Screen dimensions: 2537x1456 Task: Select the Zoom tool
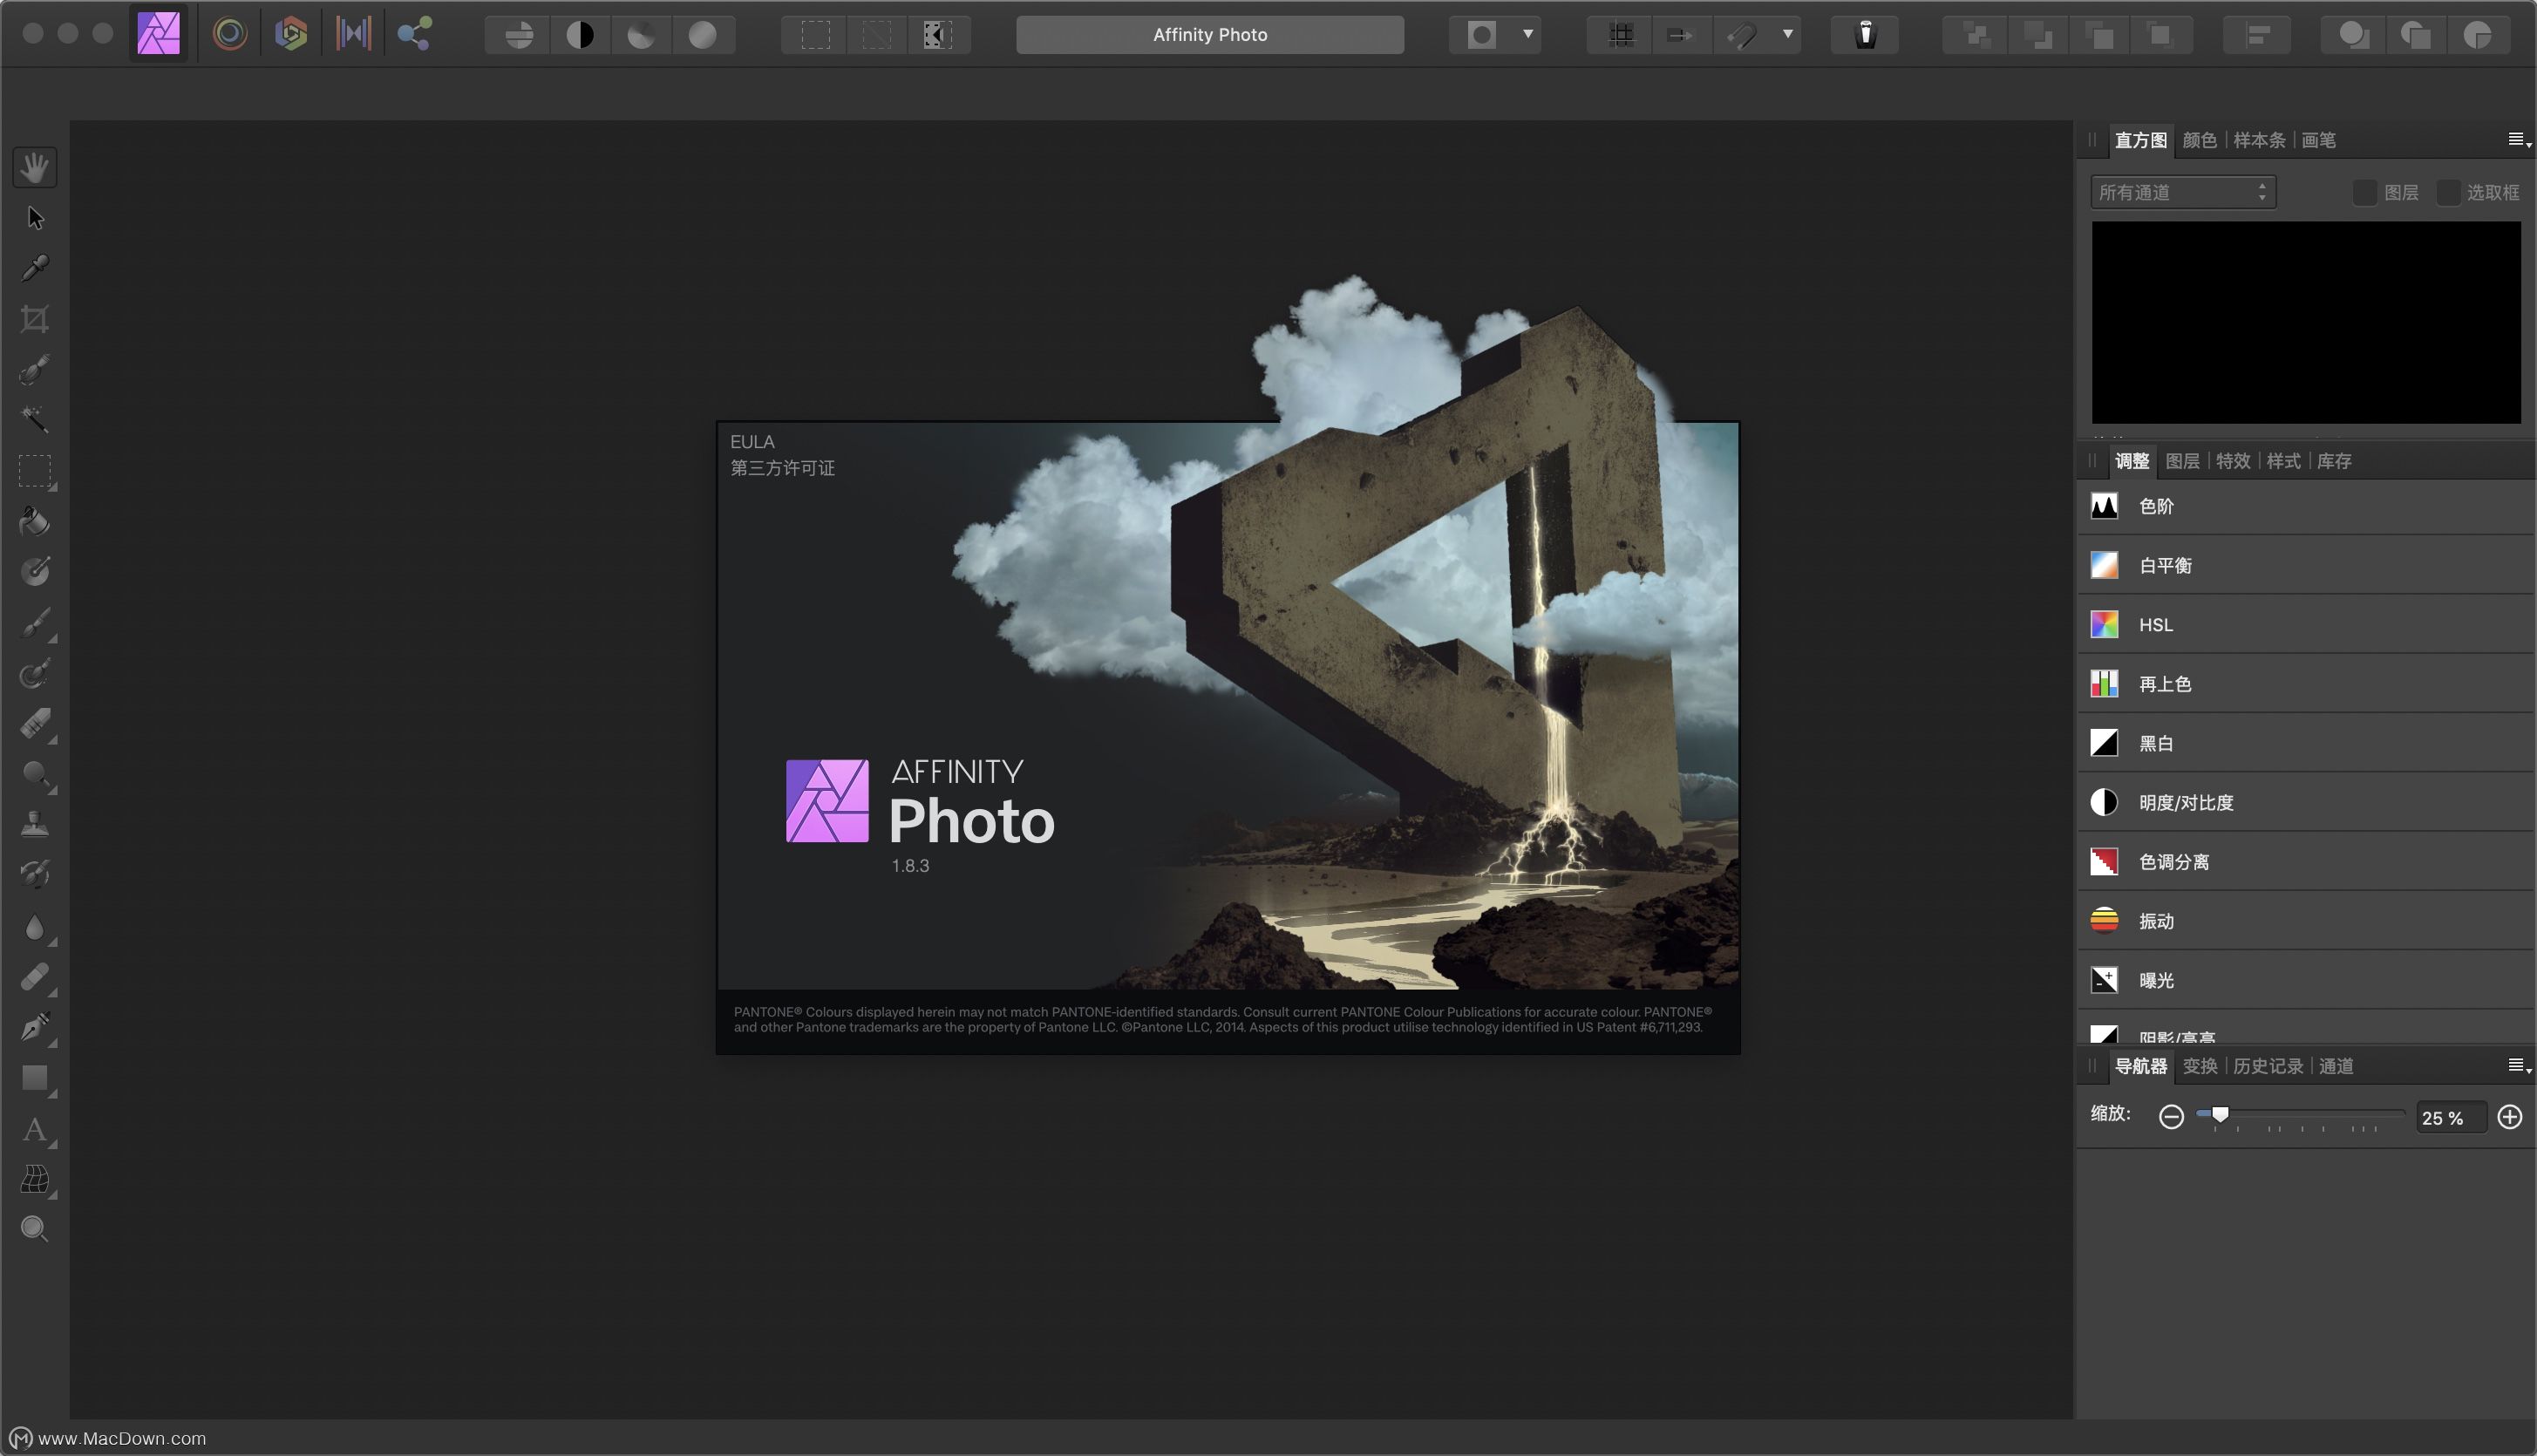point(35,1229)
